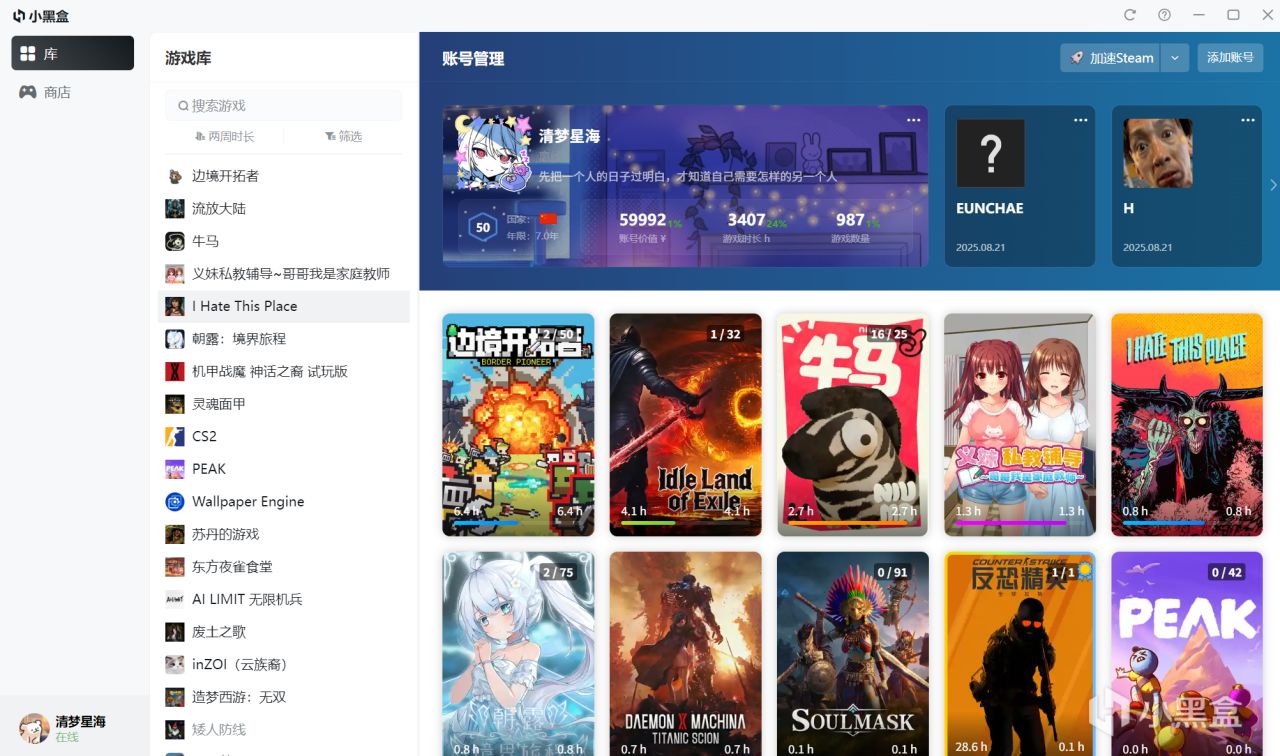Select 朝露:境界旅程 in the game list
1280x756 pixels.
[x=284, y=339]
